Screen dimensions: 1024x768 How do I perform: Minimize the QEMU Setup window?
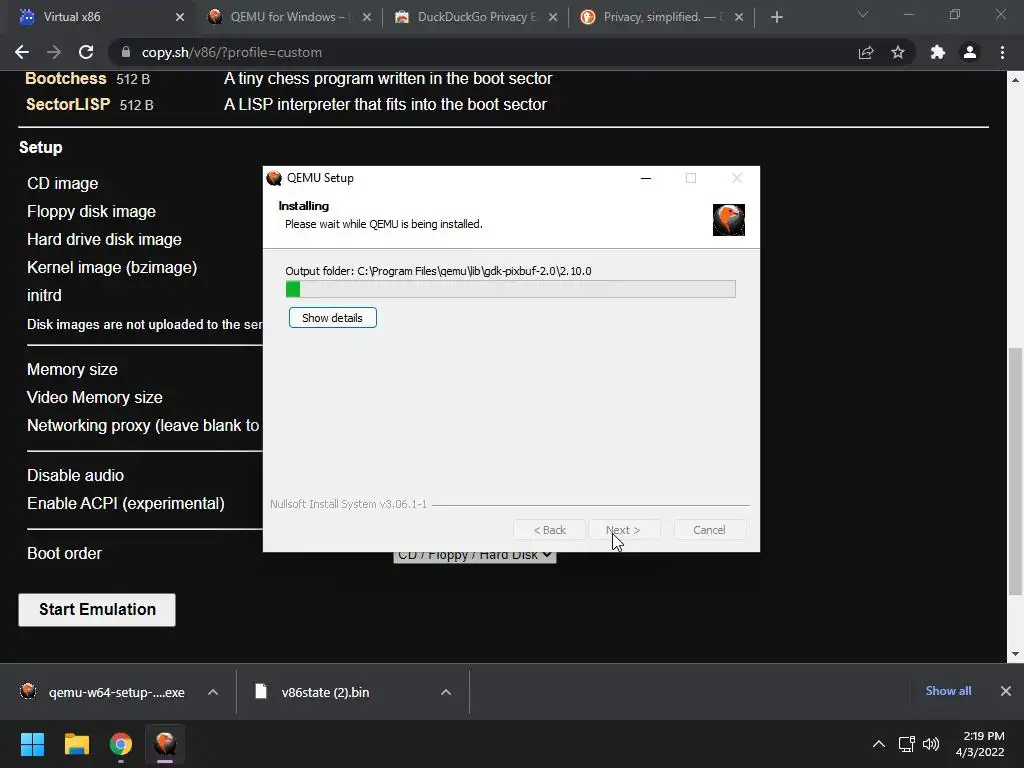pyautogui.click(x=646, y=178)
